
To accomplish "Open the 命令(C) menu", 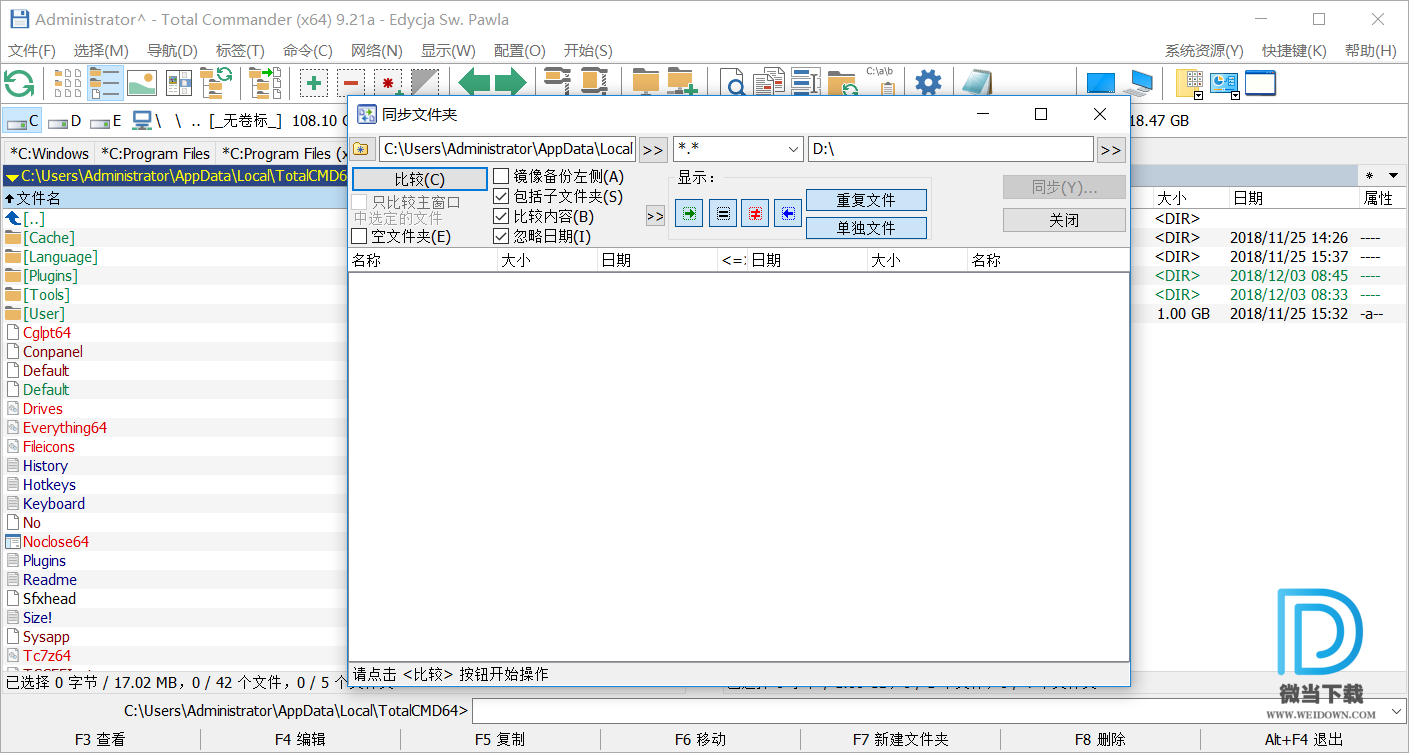I will pyautogui.click(x=308, y=51).
